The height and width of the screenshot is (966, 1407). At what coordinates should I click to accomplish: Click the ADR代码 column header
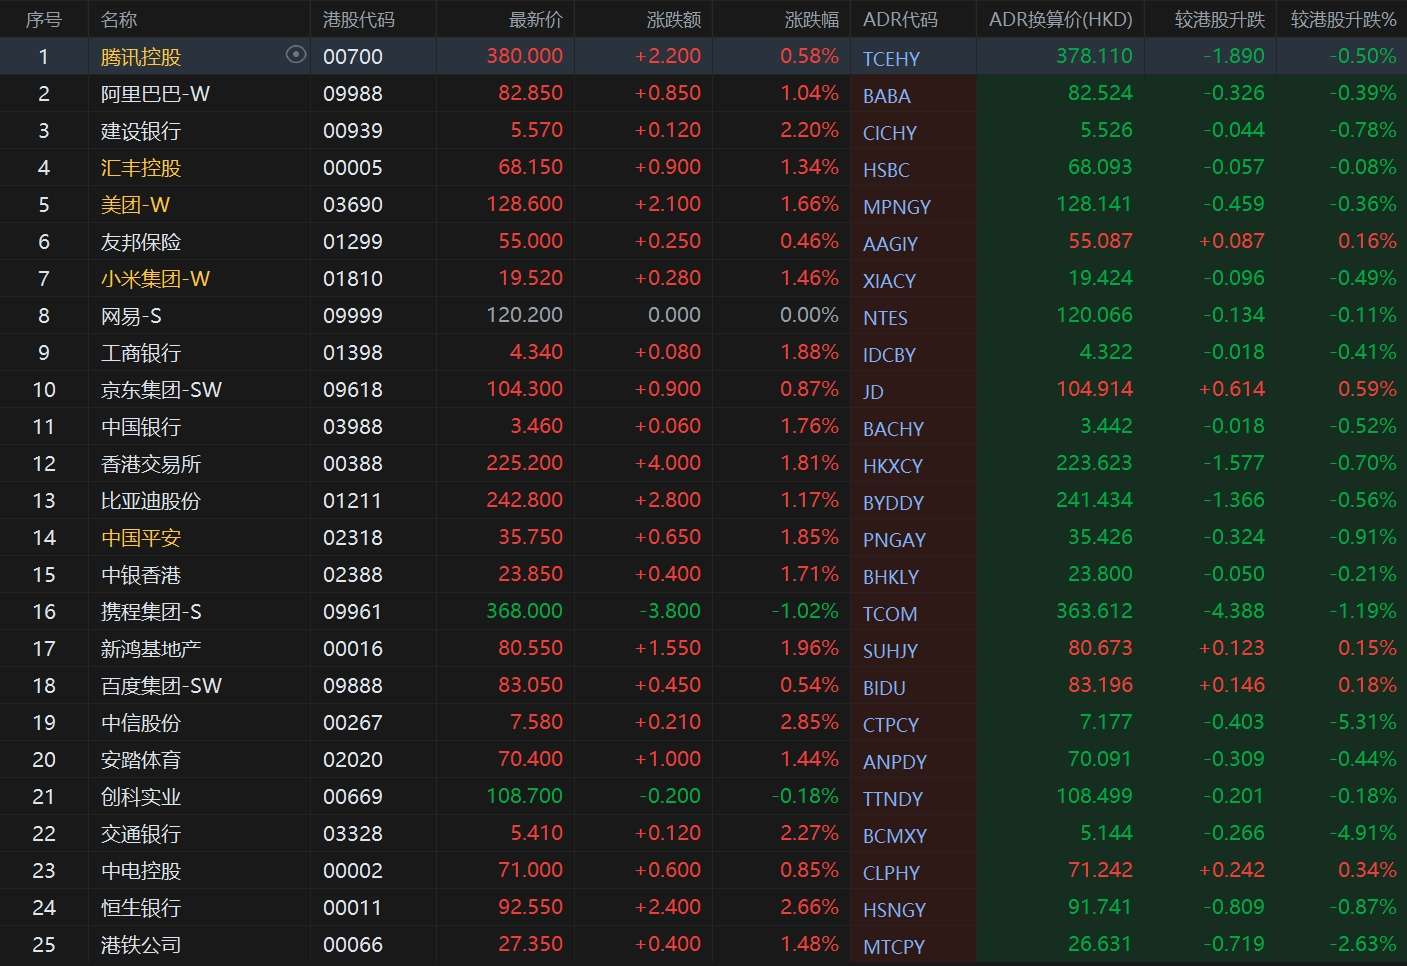click(x=901, y=19)
